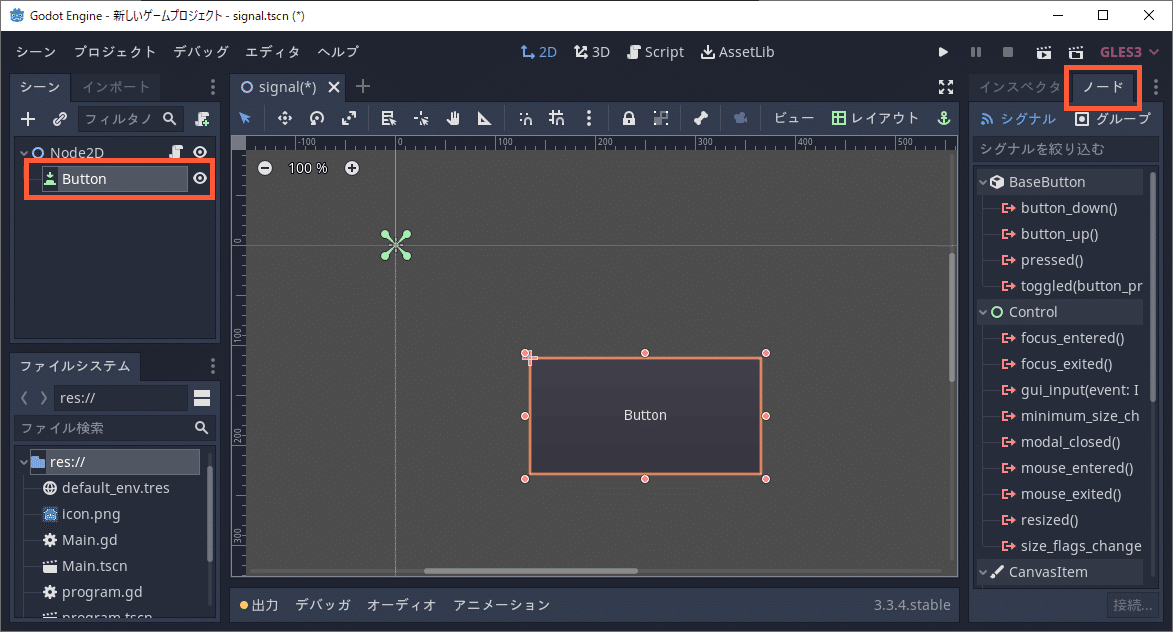
Task: Open snapping options three-dot menu
Action: (589, 118)
